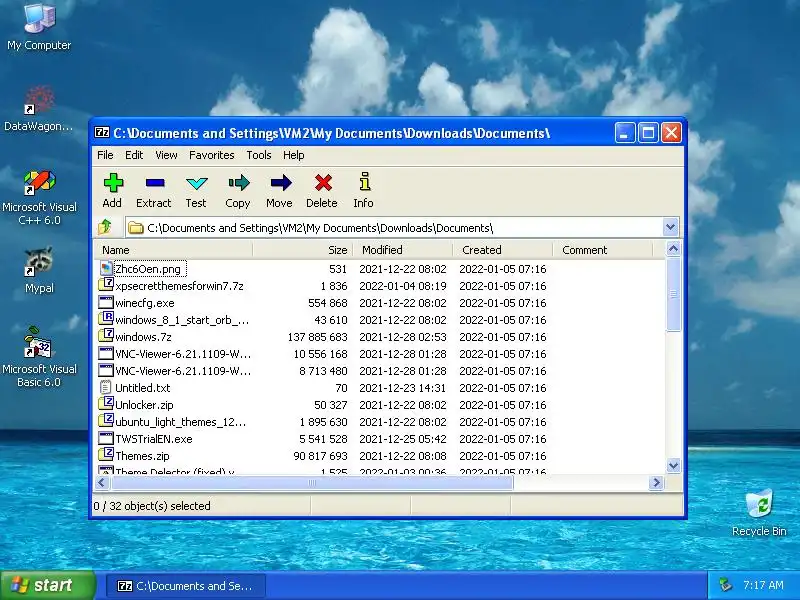This screenshot has width=800, height=600.
Task: Click the Windows start button
Action: [x=48, y=585]
